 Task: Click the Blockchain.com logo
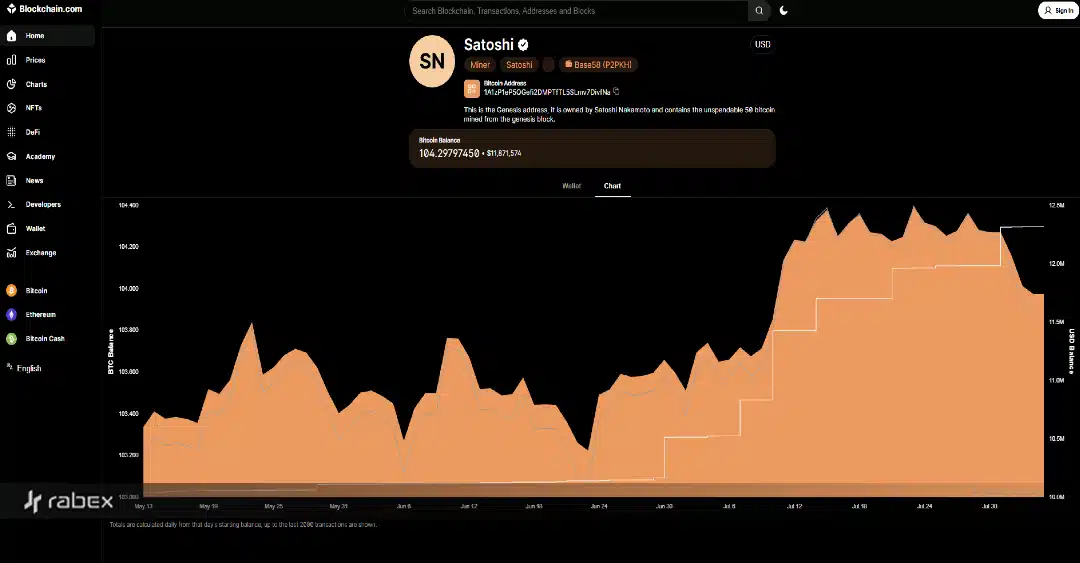[44, 9]
